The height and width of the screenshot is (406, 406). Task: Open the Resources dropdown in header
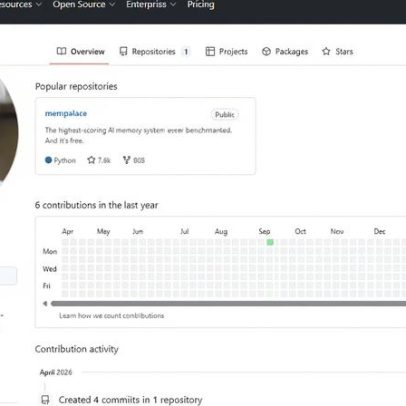(x=20, y=5)
